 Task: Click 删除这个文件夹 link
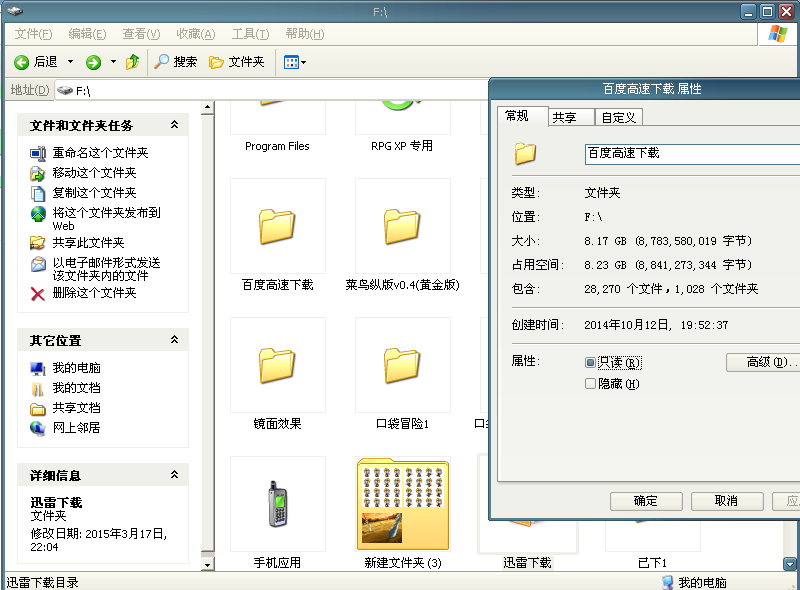pyautogui.click(x=94, y=293)
